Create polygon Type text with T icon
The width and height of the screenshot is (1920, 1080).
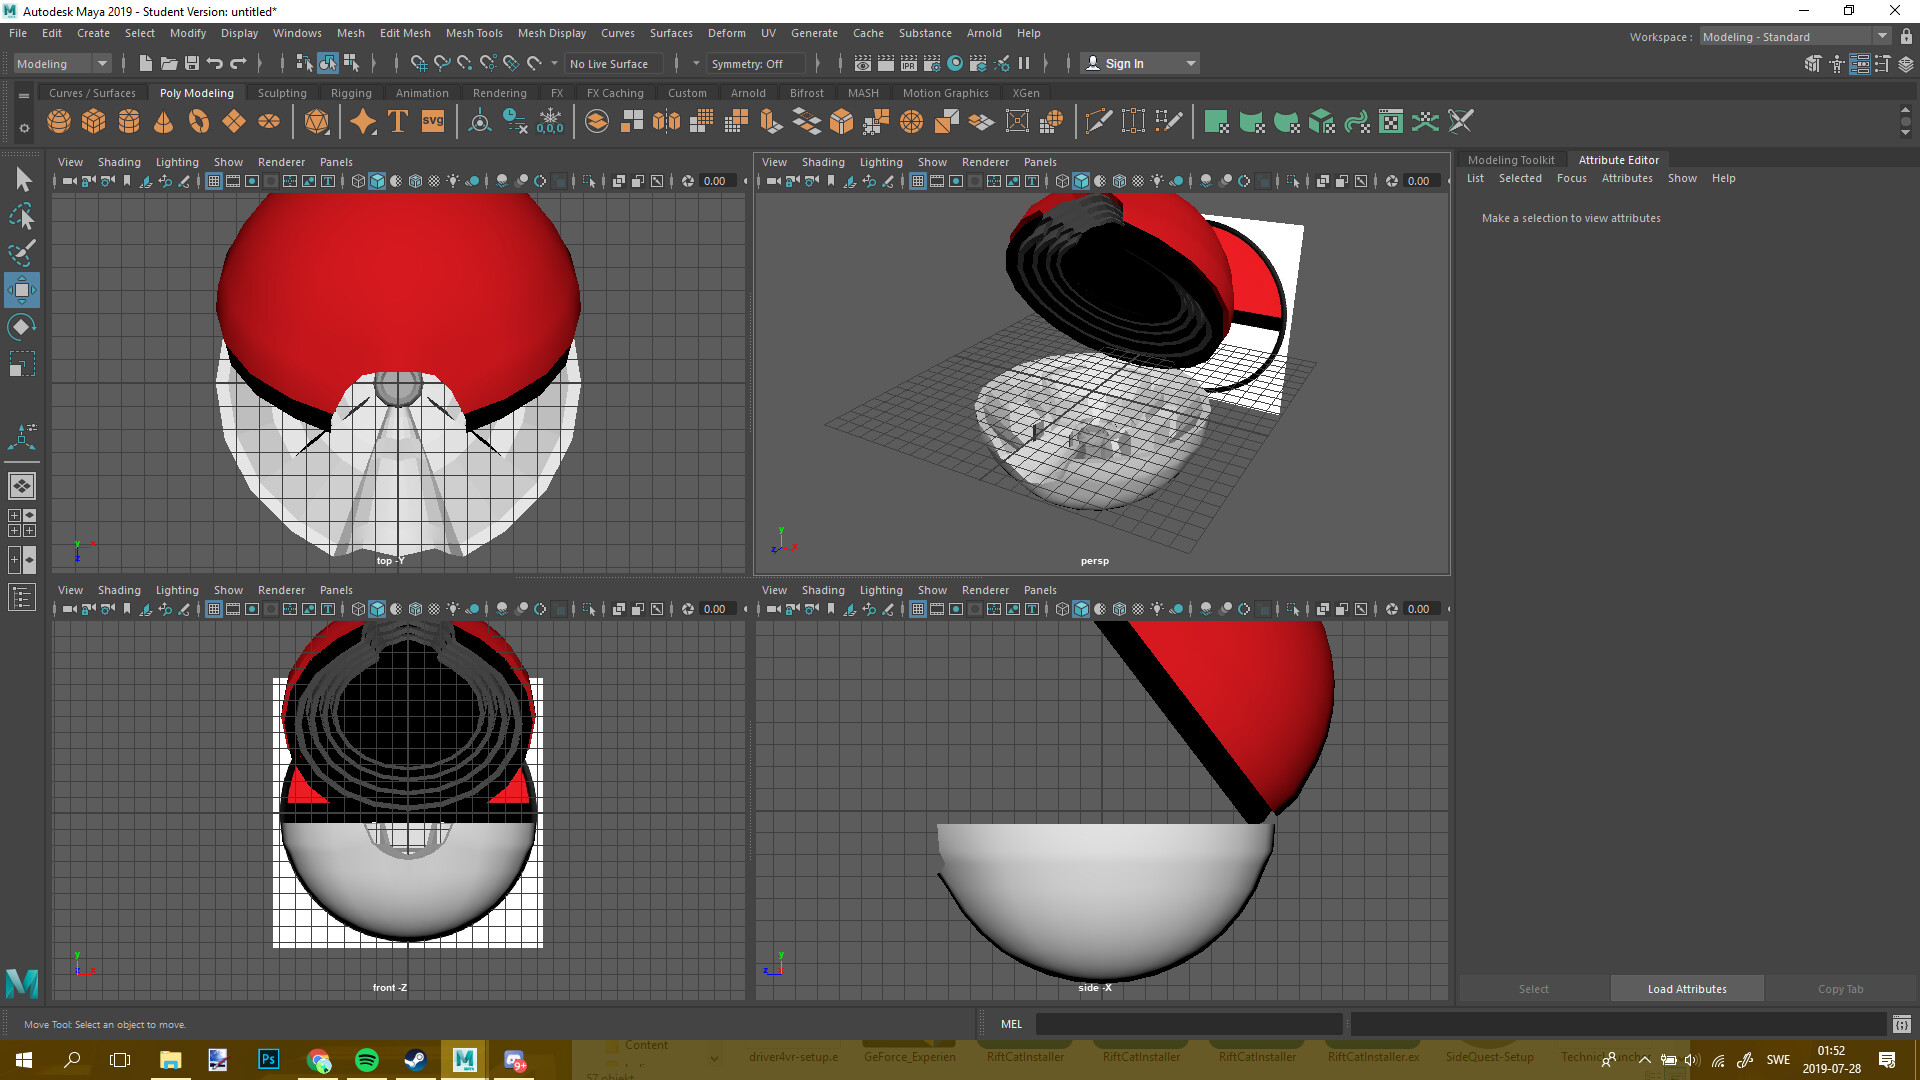click(x=398, y=122)
